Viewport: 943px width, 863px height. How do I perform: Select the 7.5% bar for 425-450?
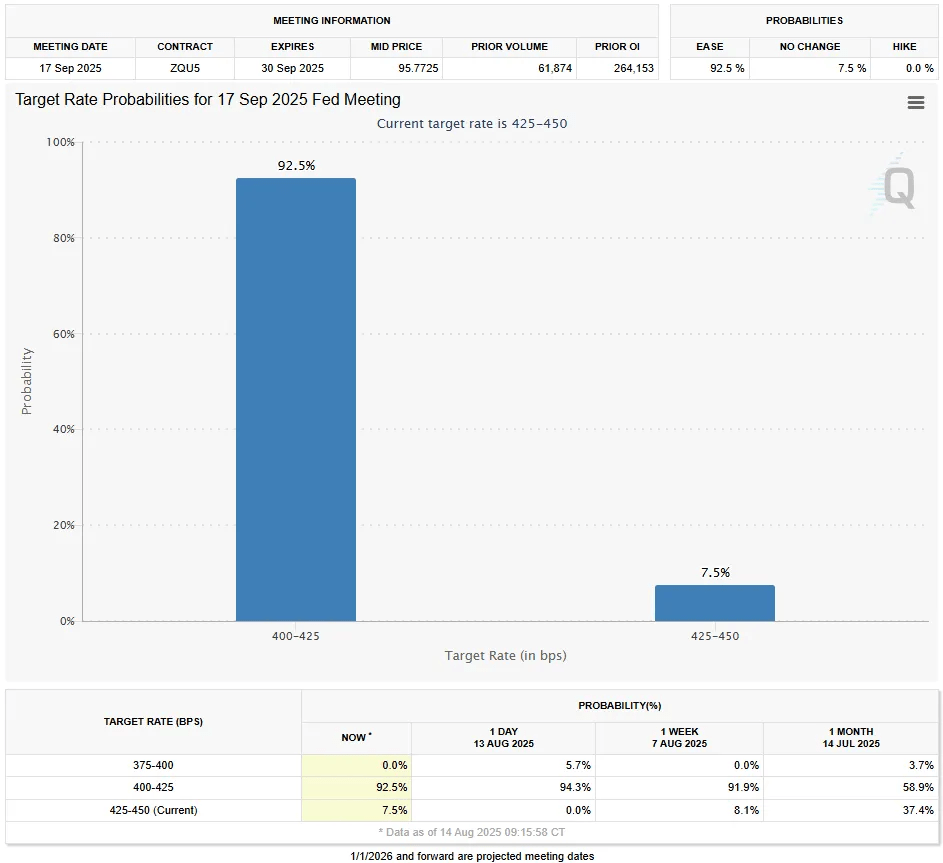click(x=714, y=602)
